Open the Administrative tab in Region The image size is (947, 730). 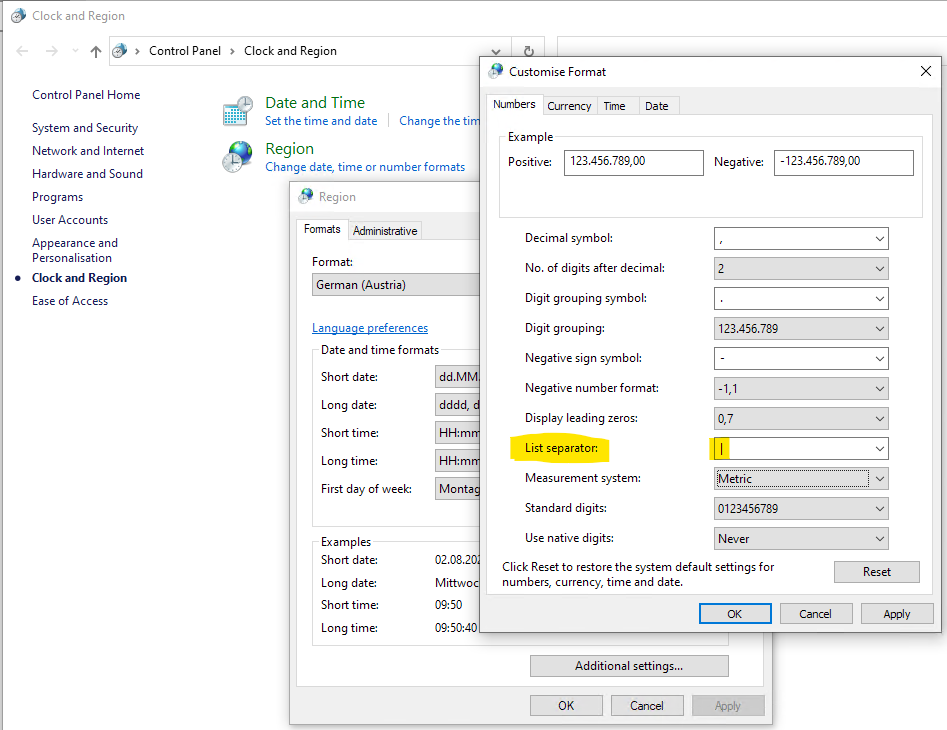coord(385,231)
